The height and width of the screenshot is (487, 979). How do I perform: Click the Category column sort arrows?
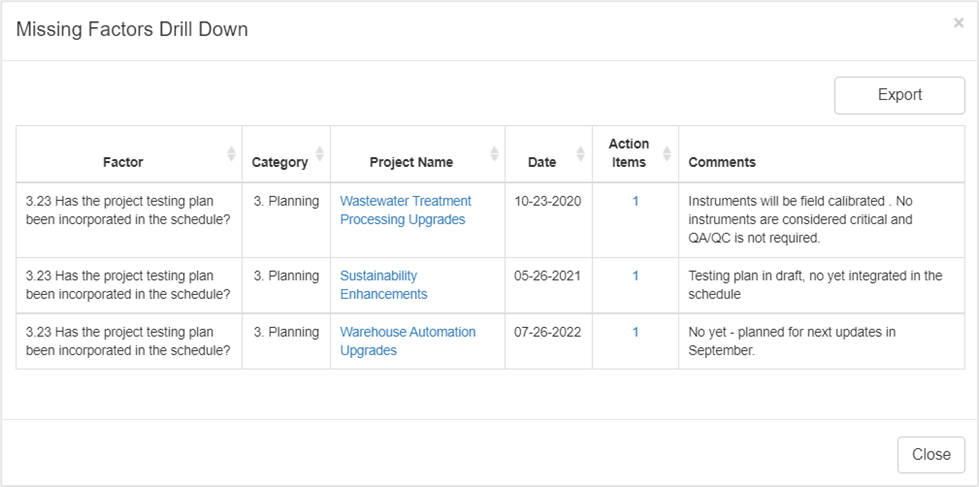(x=320, y=154)
